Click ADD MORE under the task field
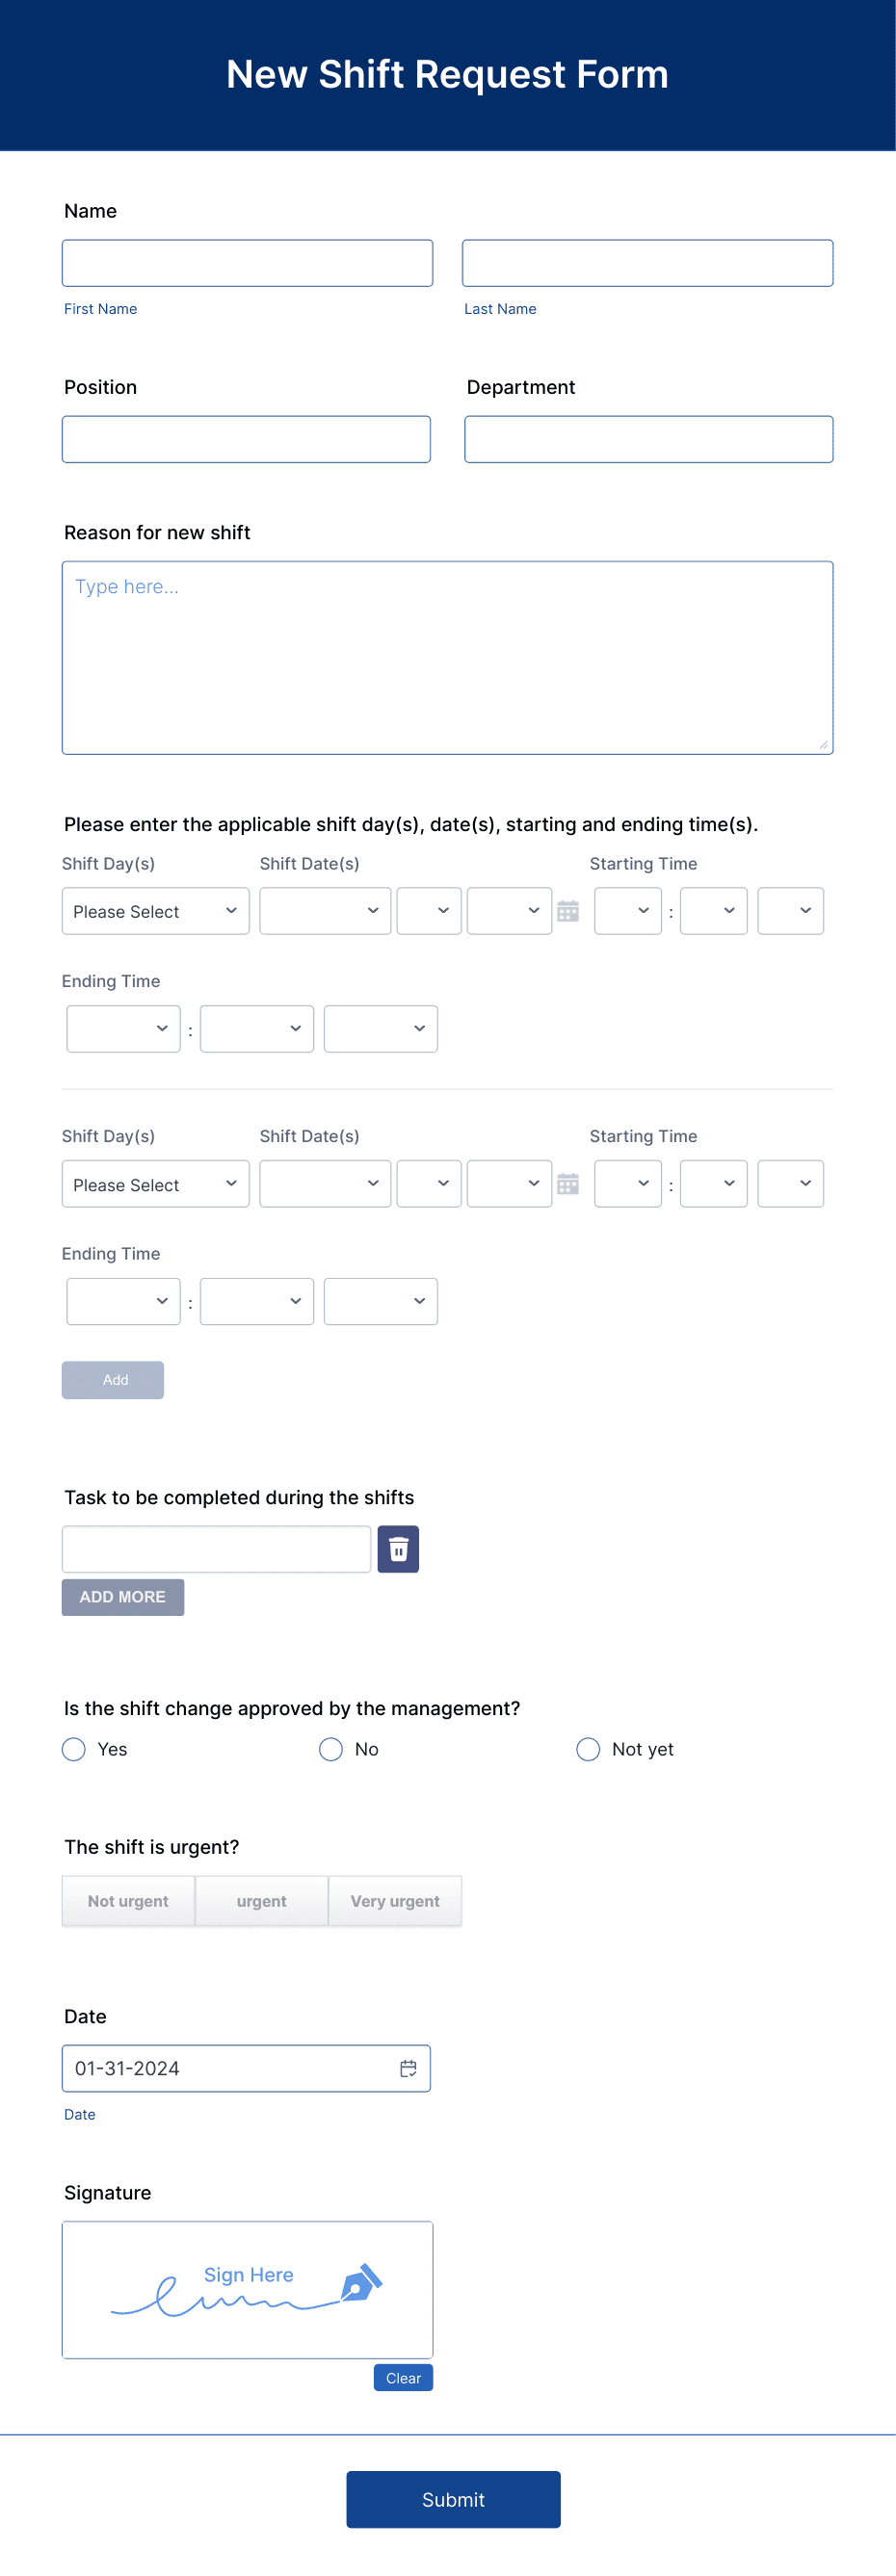896x2576 pixels. coord(122,1596)
